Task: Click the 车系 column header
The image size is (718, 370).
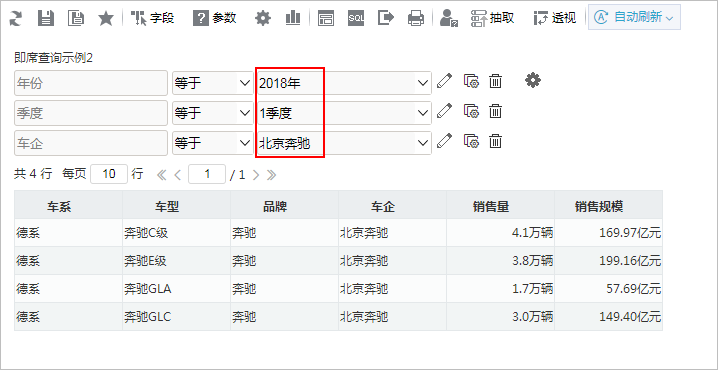Action: (68, 205)
